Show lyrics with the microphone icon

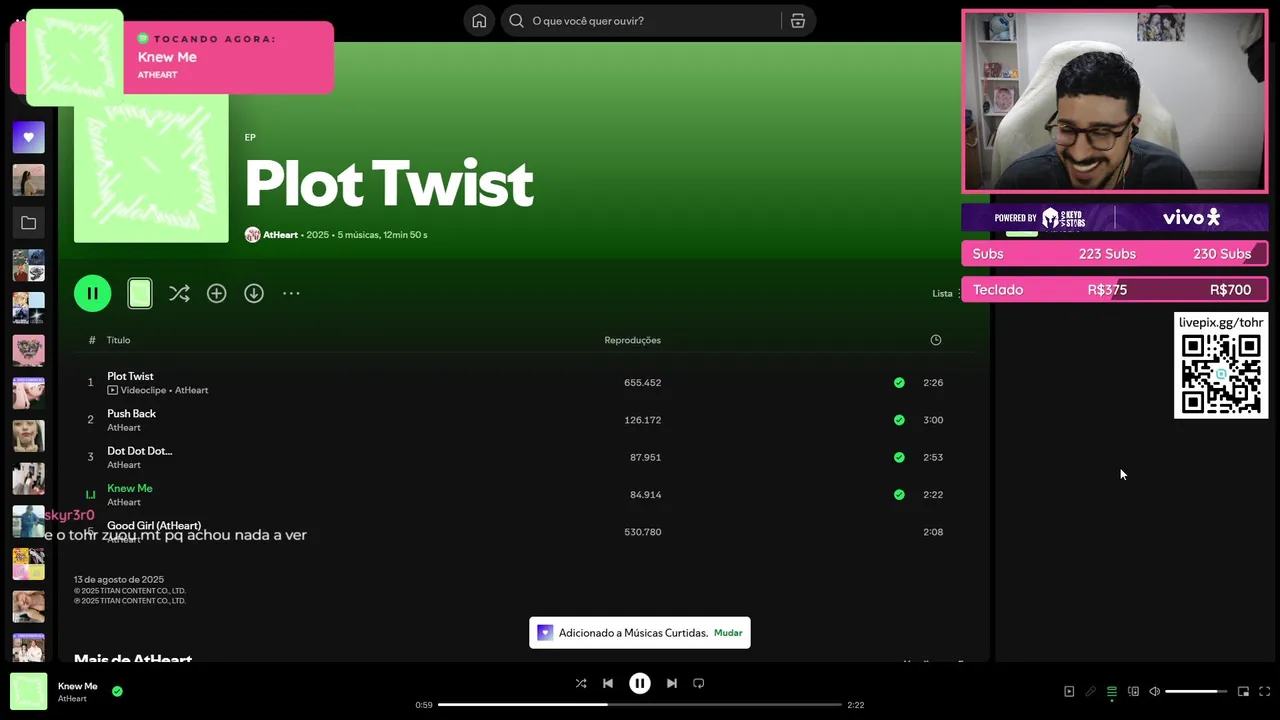[1091, 692]
